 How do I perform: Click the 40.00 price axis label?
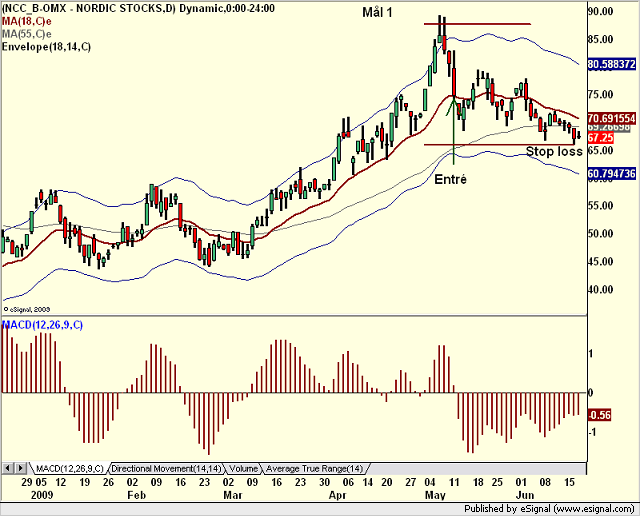[600, 289]
